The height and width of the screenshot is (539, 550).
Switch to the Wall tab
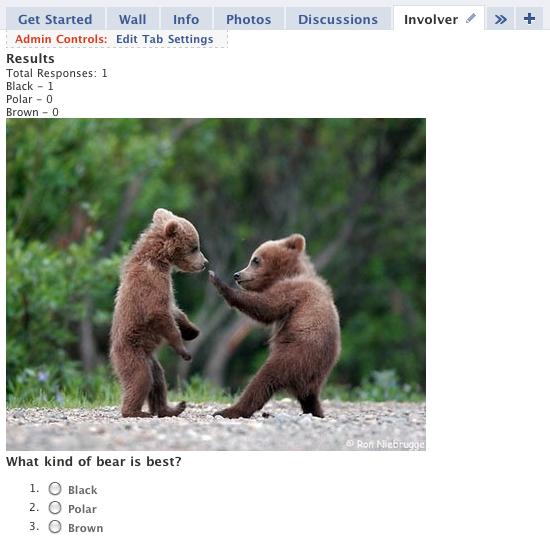[133, 19]
